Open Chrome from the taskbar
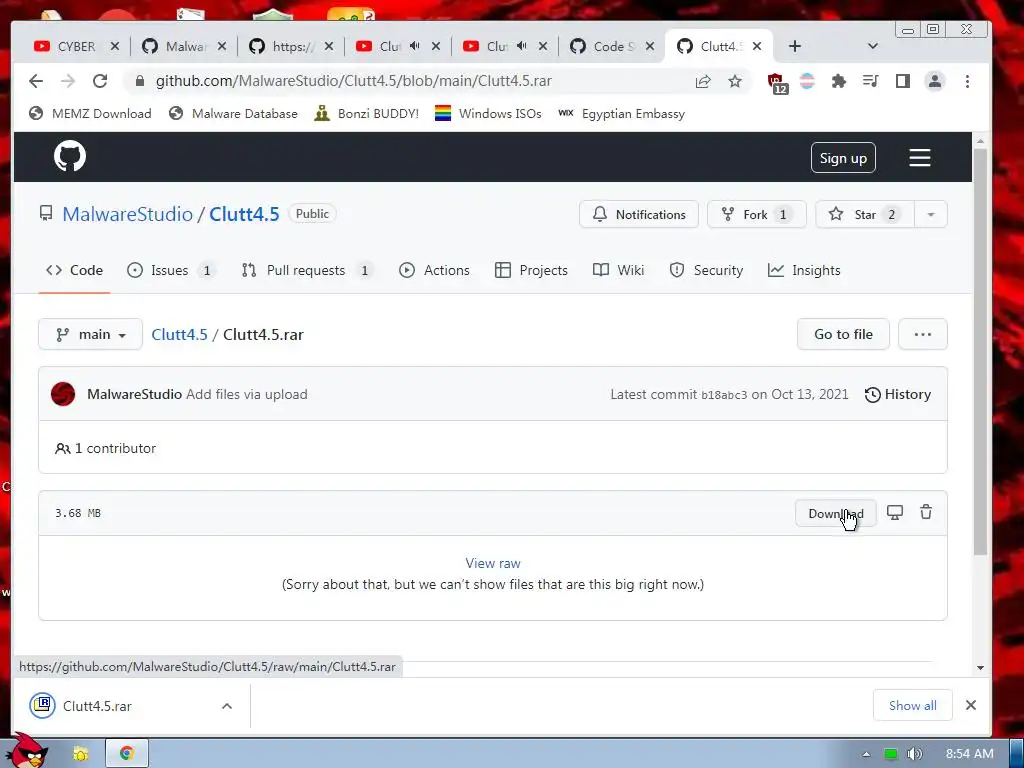Screen dimensions: 1024x768 click(x=127, y=753)
